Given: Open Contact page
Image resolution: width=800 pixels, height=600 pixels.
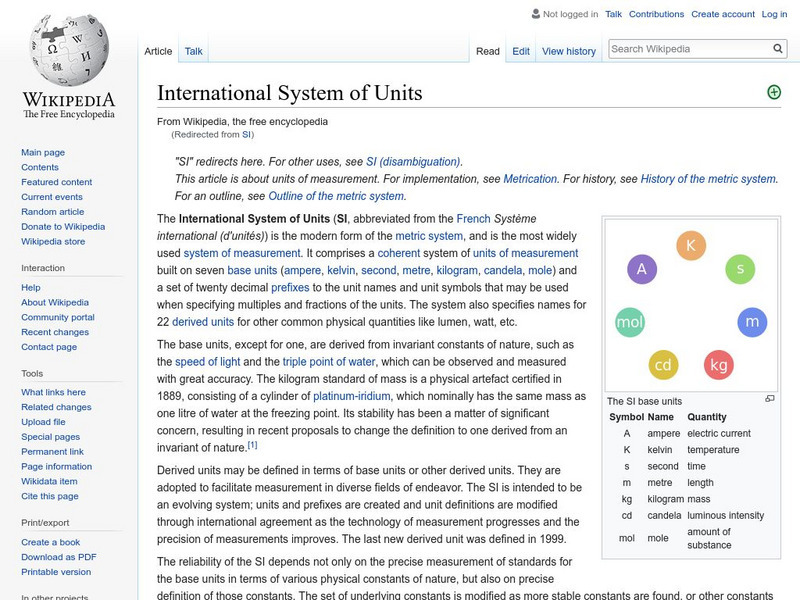Looking at the screenshot, I should (49, 347).
